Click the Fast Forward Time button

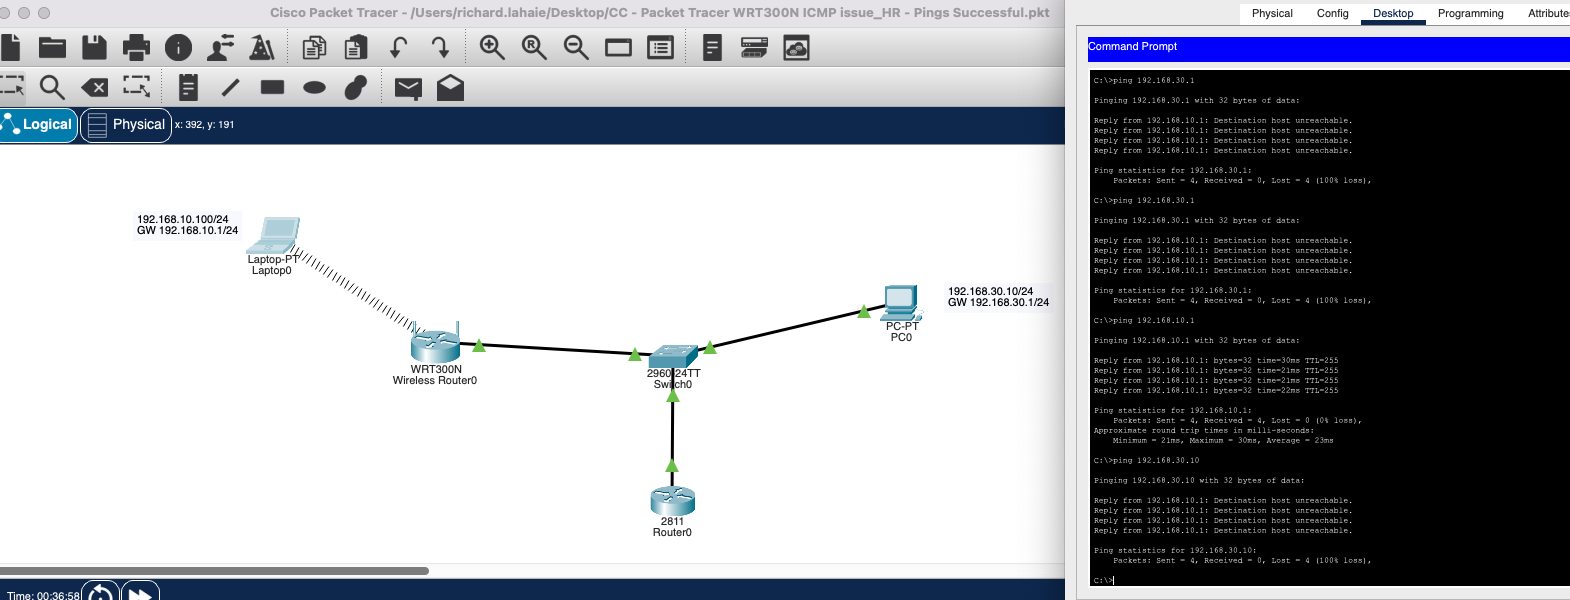click(x=140, y=593)
